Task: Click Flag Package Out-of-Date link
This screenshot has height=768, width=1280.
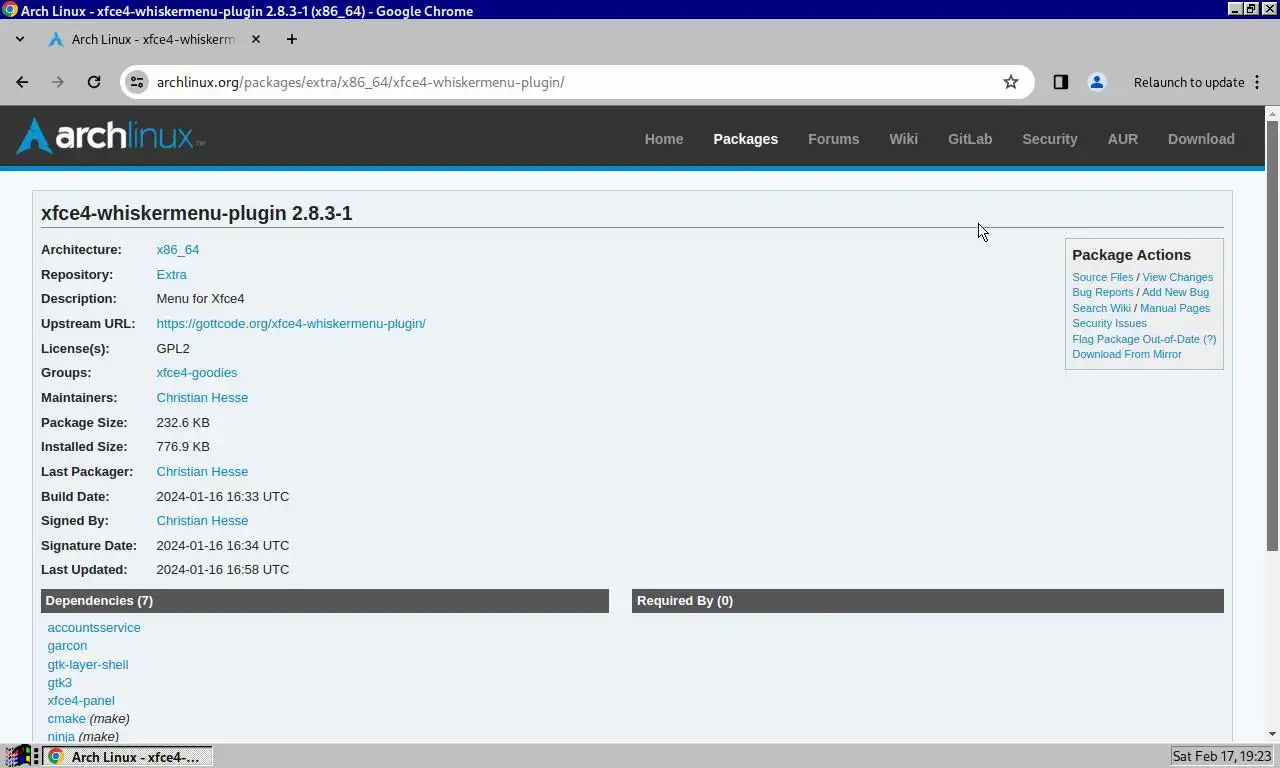Action: (1136, 339)
